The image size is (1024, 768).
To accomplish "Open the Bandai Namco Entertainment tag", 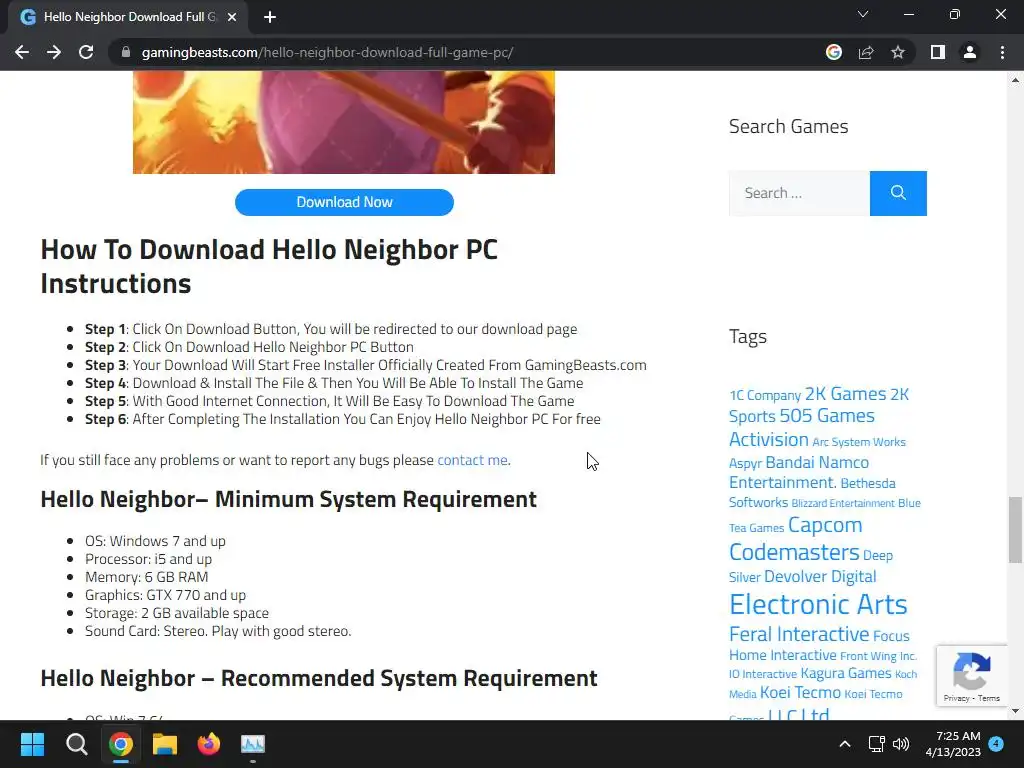I will [x=799, y=472].
